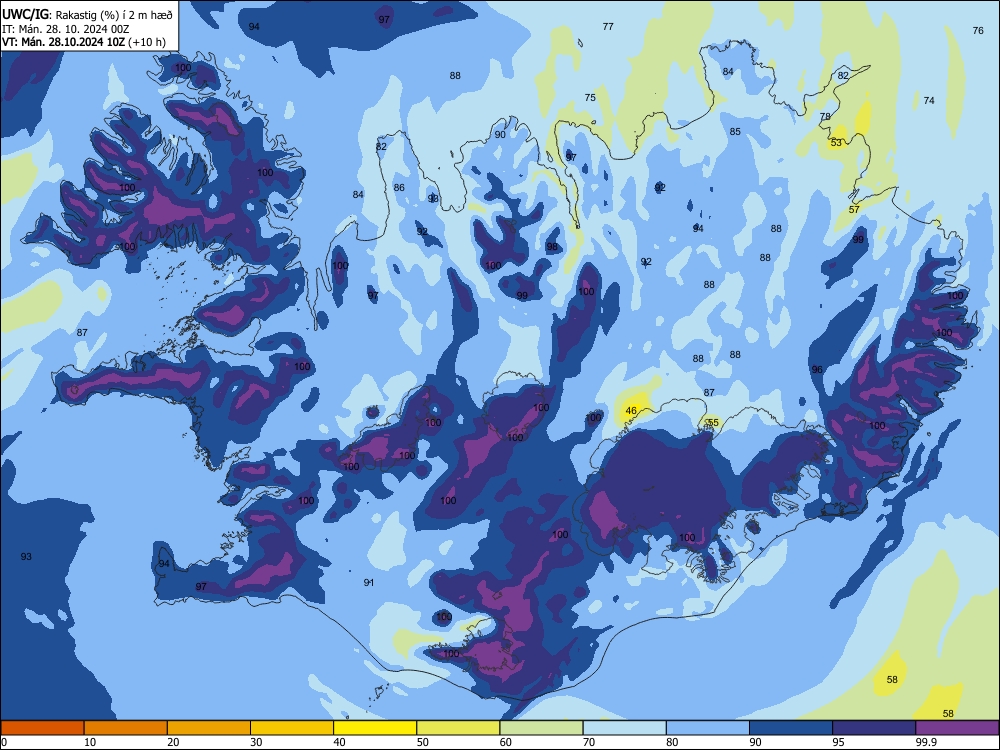Click the legend label 30
This screenshot has height=750, width=1000.
[256, 742]
